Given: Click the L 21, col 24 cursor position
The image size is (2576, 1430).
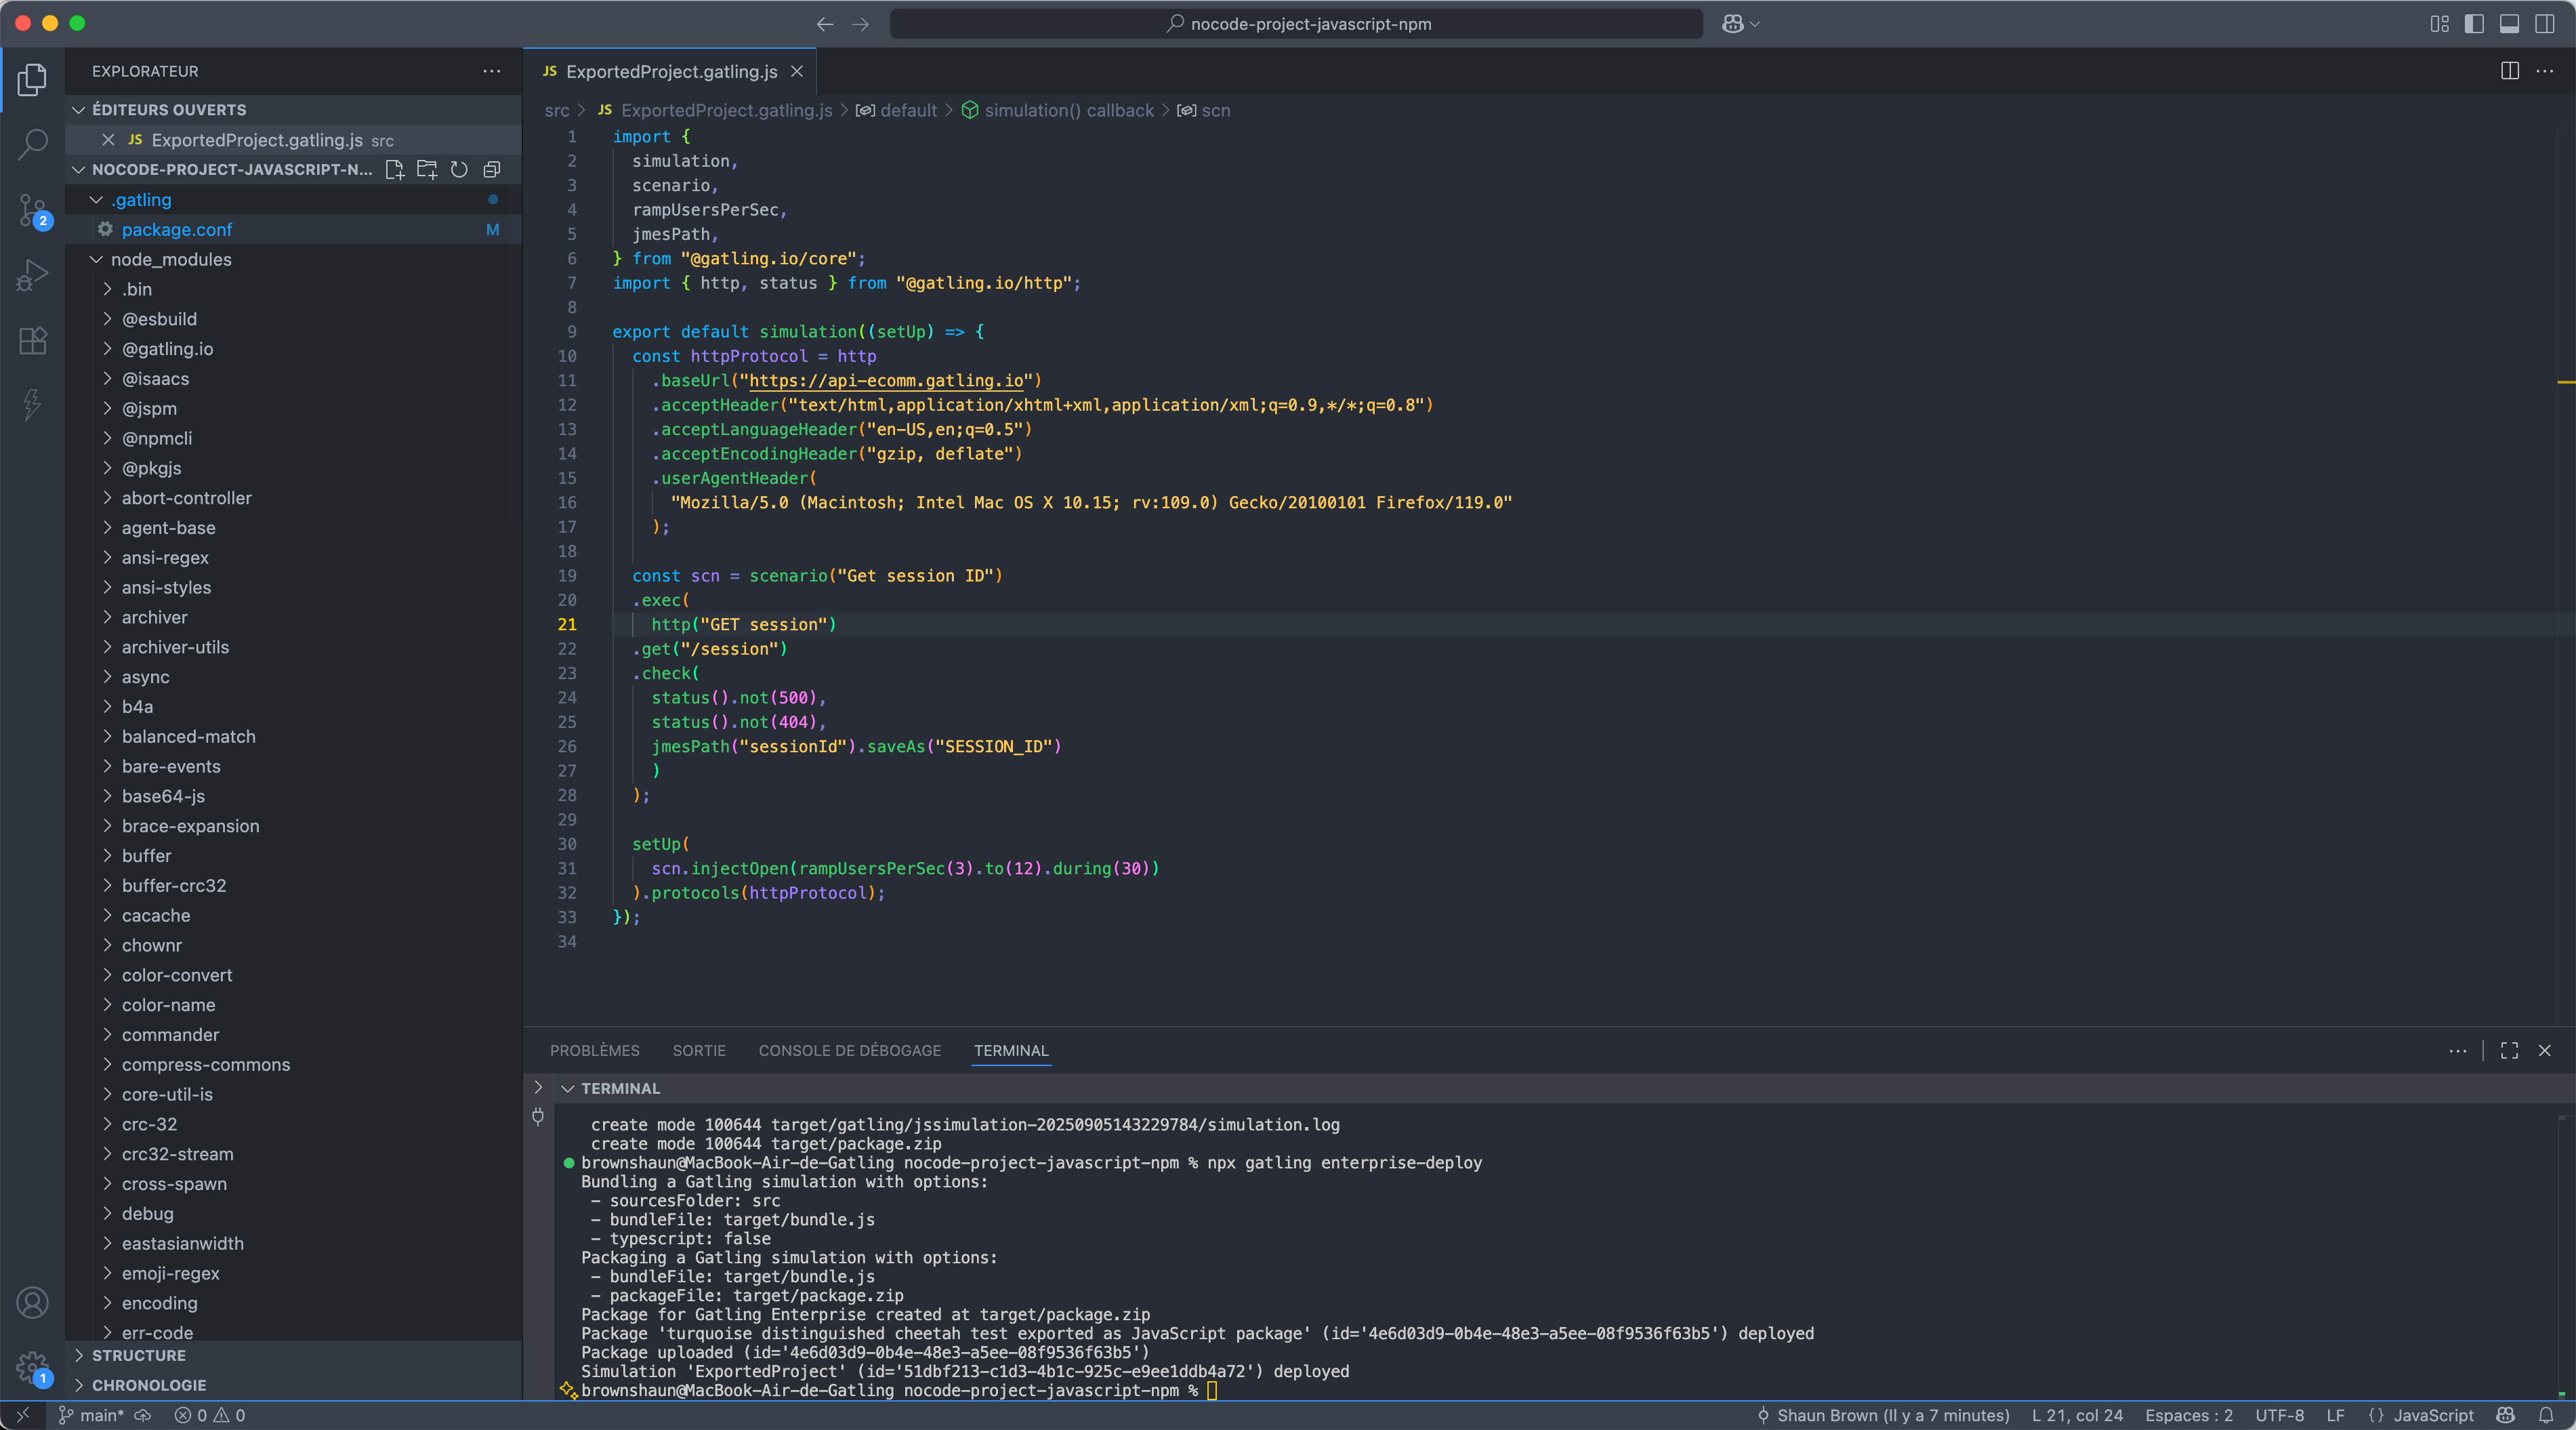Looking at the screenshot, I should 2077,1415.
